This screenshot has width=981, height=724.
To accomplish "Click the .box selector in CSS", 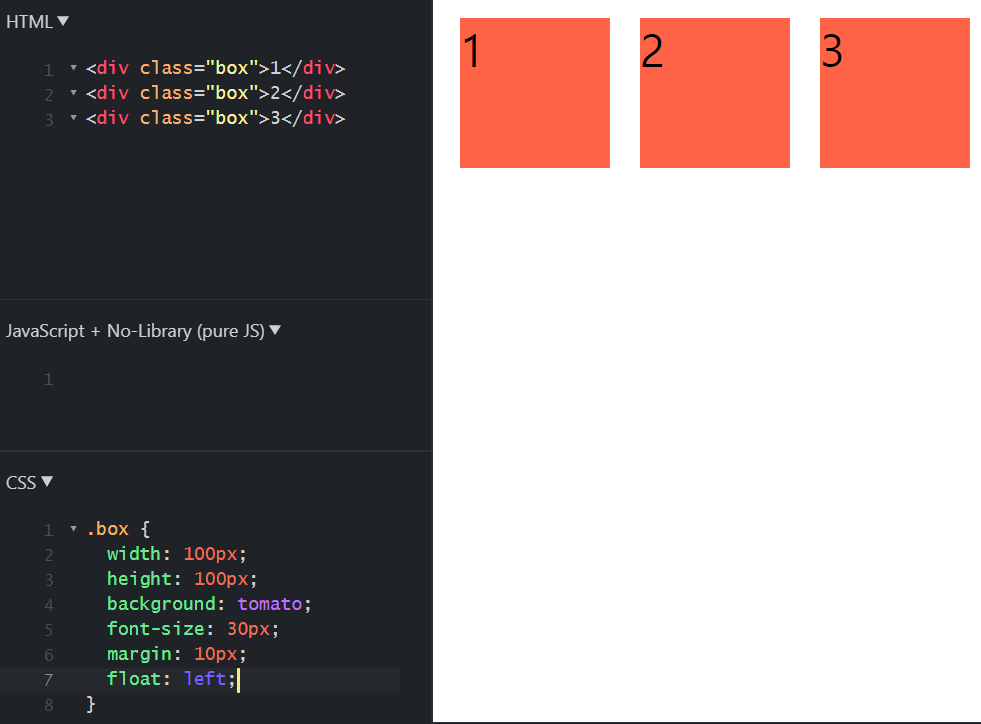I will coord(108,529).
